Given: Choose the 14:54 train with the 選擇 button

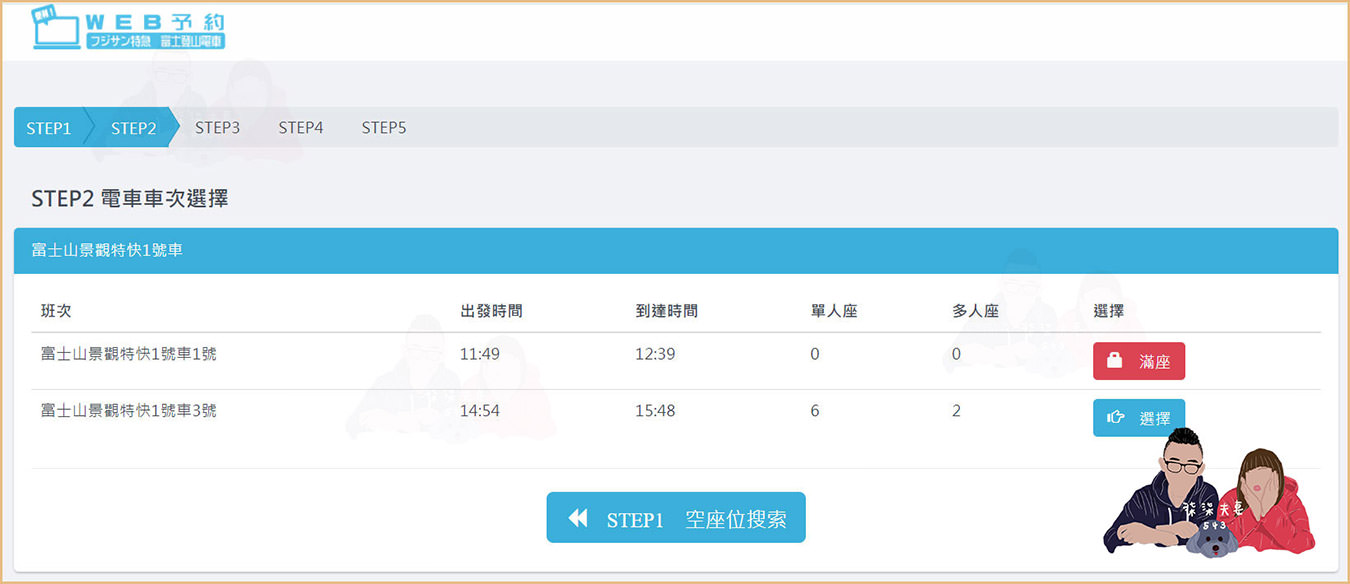Looking at the screenshot, I should [x=1139, y=418].
